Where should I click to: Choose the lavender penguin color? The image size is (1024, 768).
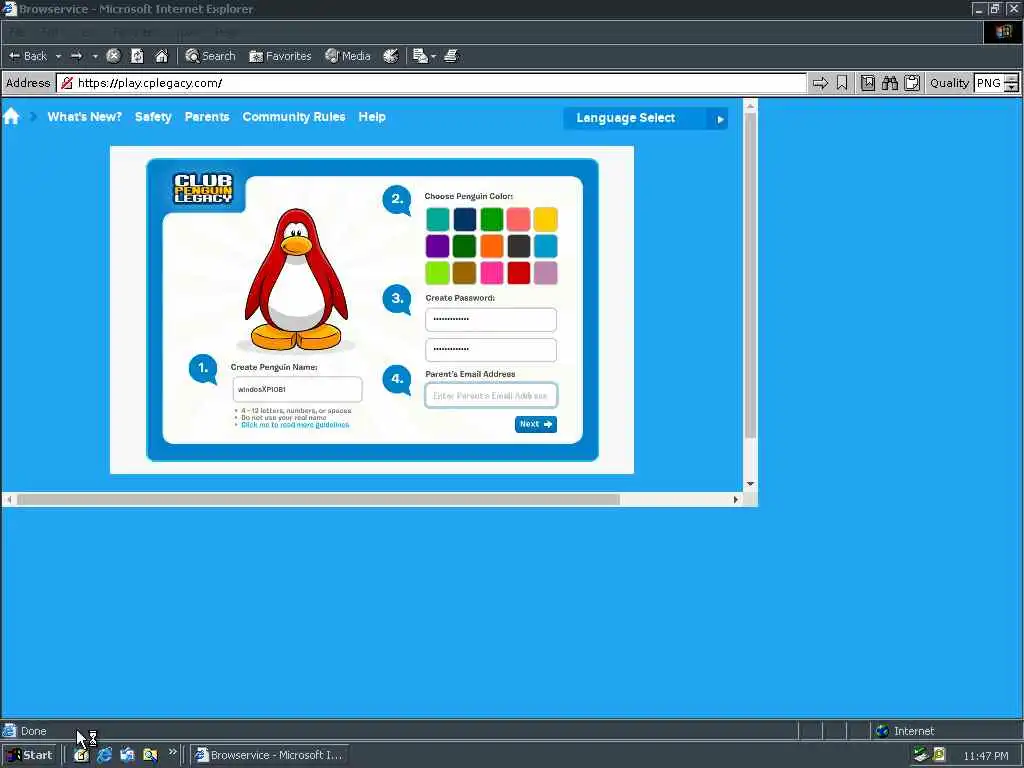click(x=545, y=273)
